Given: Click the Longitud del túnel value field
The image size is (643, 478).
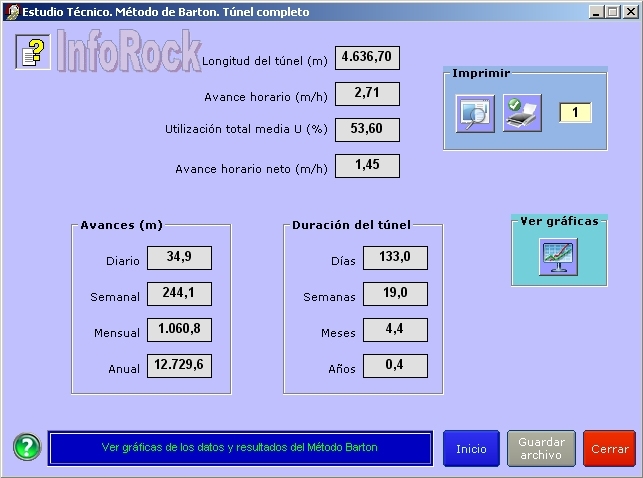Looking at the screenshot, I should point(367,58).
